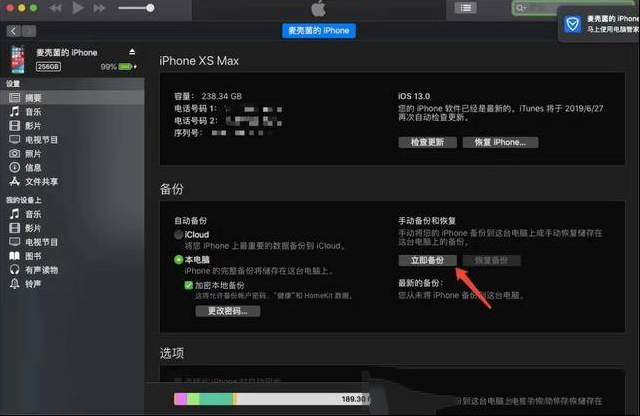Toggle the 加密本地备份 checkbox
The image size is (640, 416).
(189, 285)
